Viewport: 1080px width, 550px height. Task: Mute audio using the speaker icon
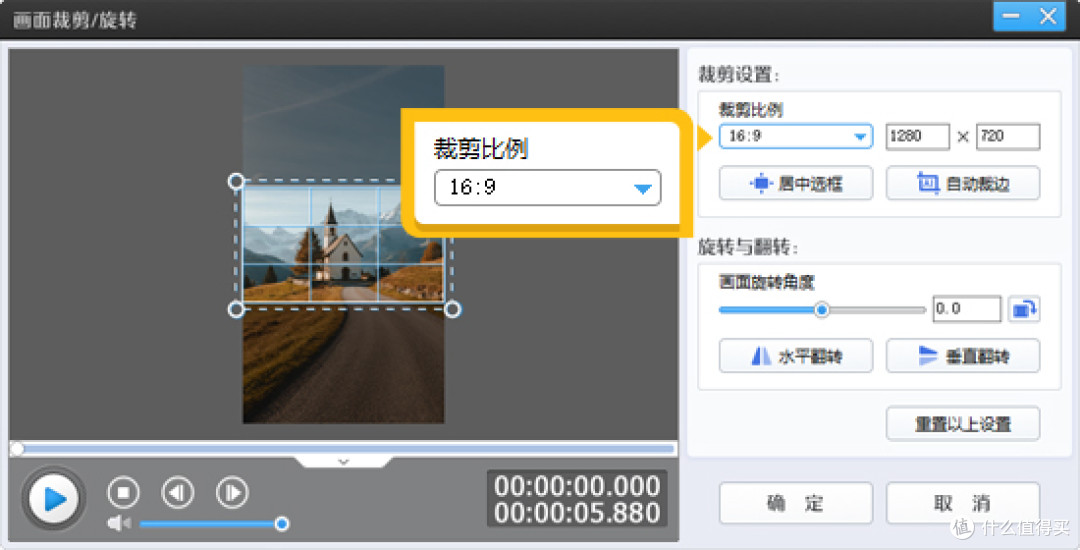(118, 524)
